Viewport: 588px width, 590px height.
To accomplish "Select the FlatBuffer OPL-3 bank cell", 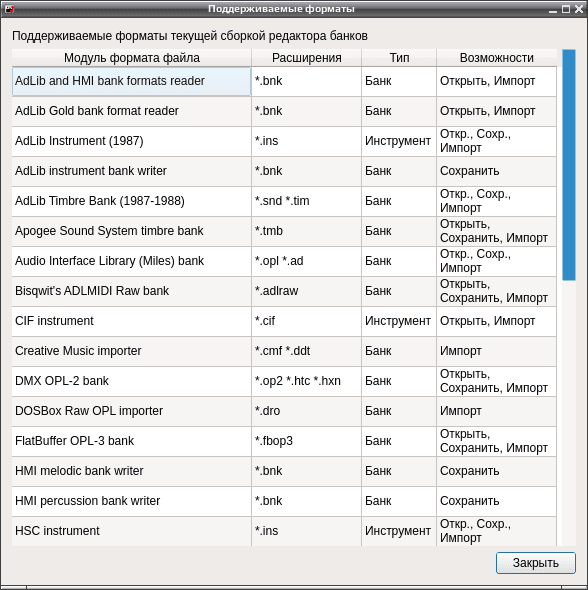I will click(132, 441).
